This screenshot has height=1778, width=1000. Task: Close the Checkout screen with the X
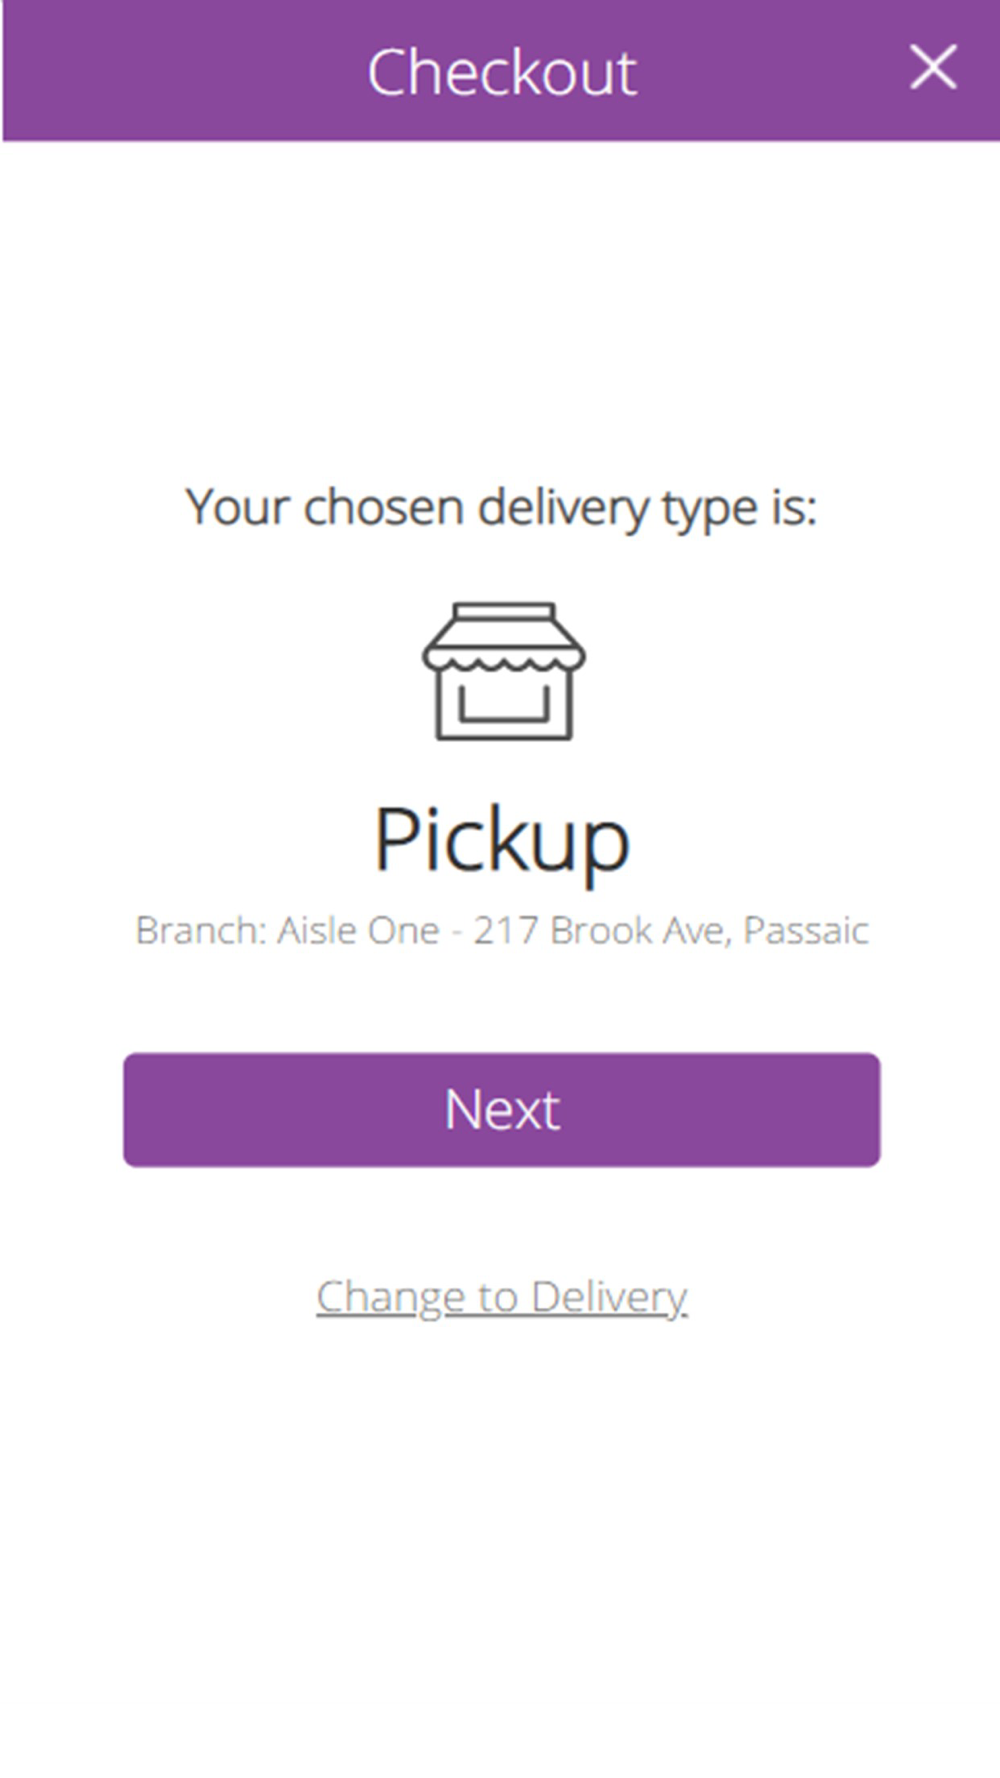[x=933, y=68]
